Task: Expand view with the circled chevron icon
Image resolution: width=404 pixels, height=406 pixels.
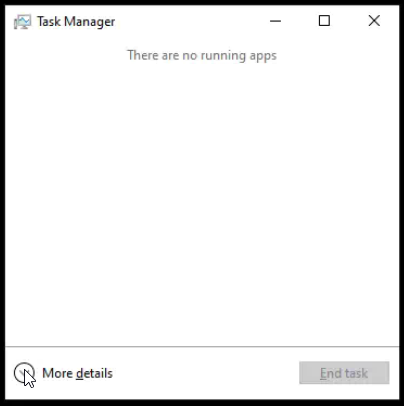Action: (x=24, y=373)
